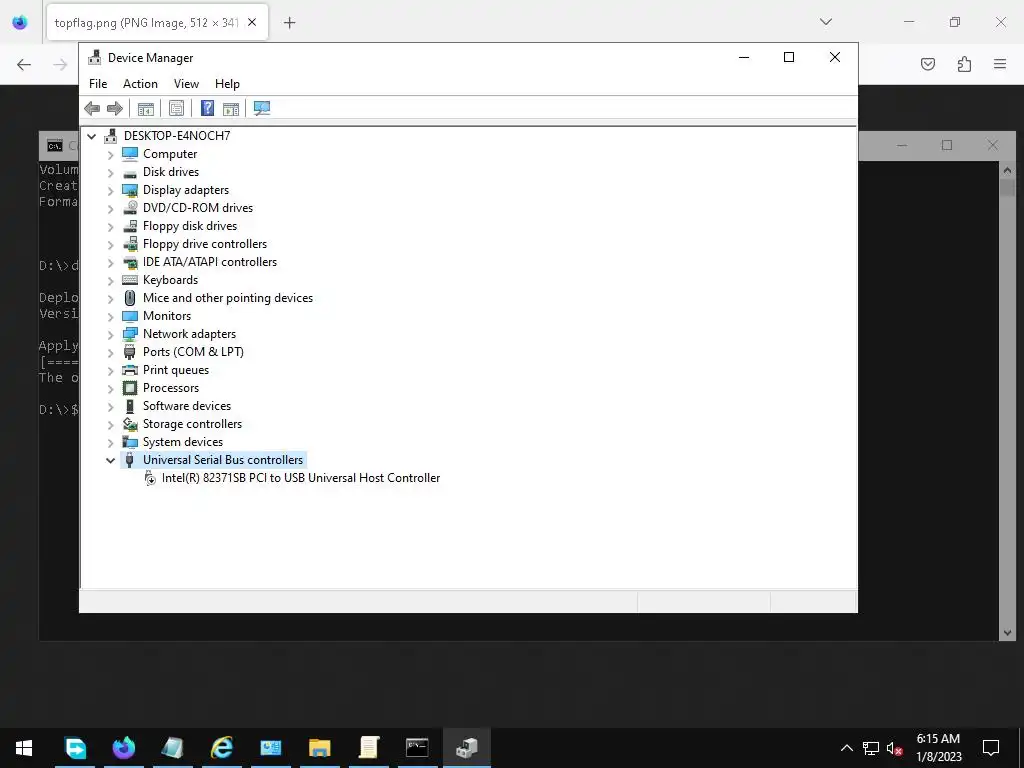
Task: Open the notification center icon
Action: (x=991, y=748)
